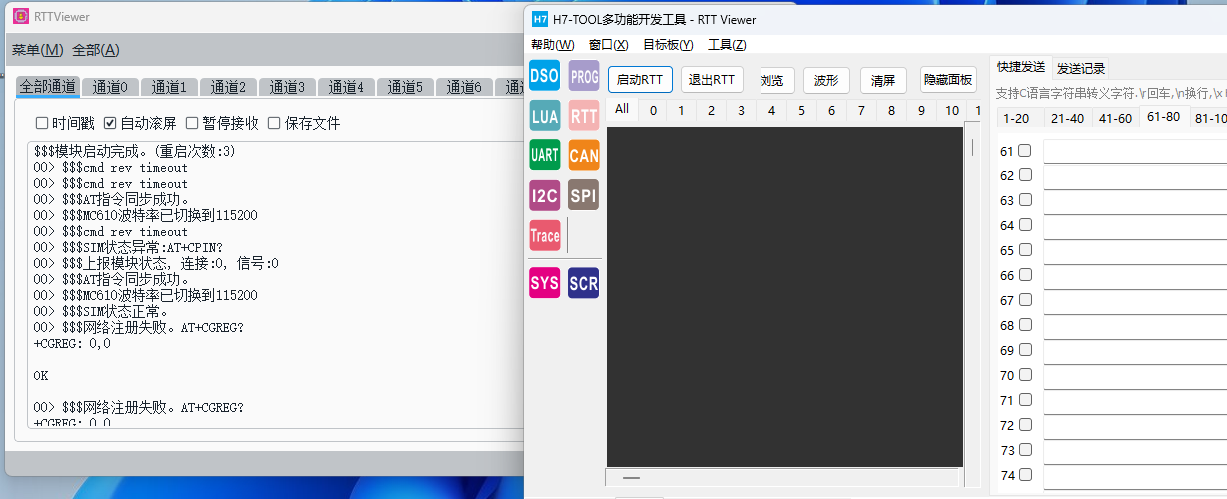Open 工具(Z) menu
Screen dimensions: 1227x499
pyautogui.click(x=727, y=45)
